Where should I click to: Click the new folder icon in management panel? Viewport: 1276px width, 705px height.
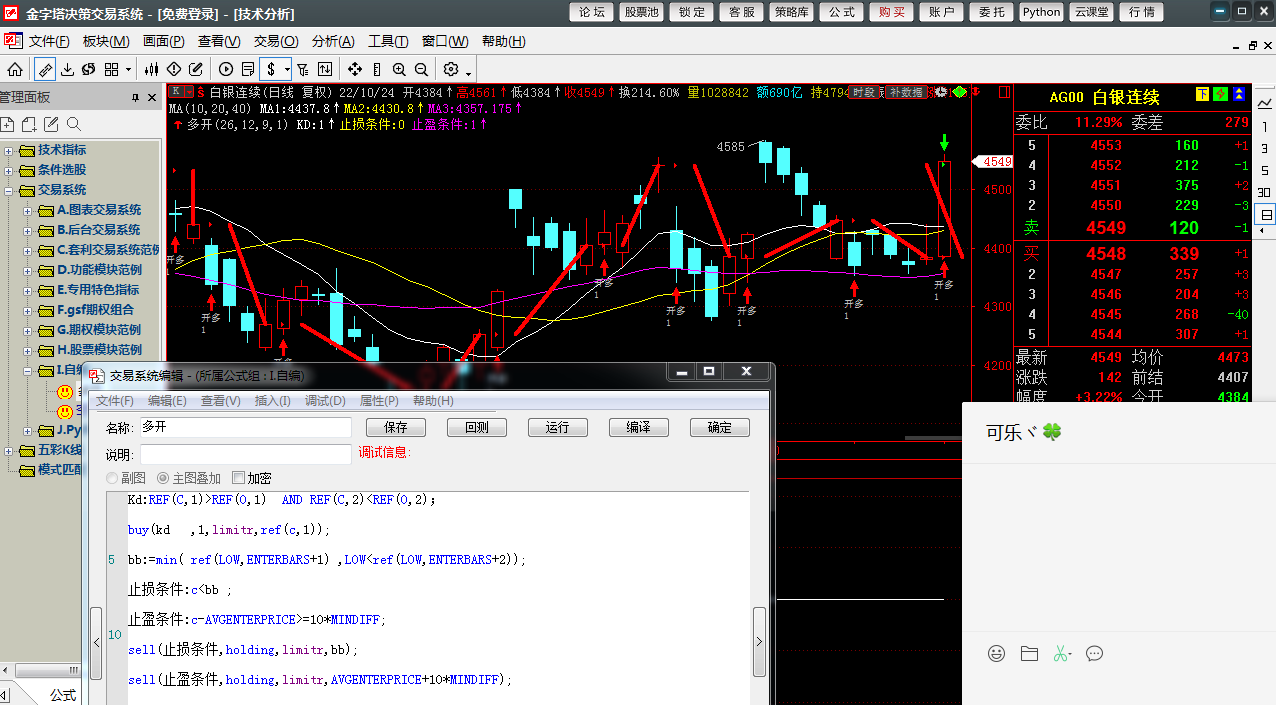pos(29,124)
